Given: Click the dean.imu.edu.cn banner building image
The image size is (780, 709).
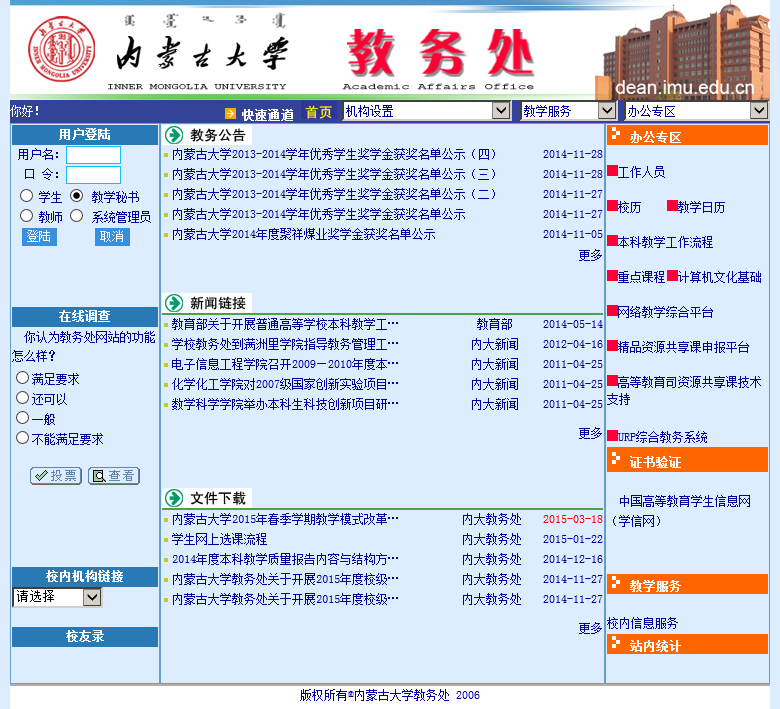Looking at the screenshot, I should [682, 50].
